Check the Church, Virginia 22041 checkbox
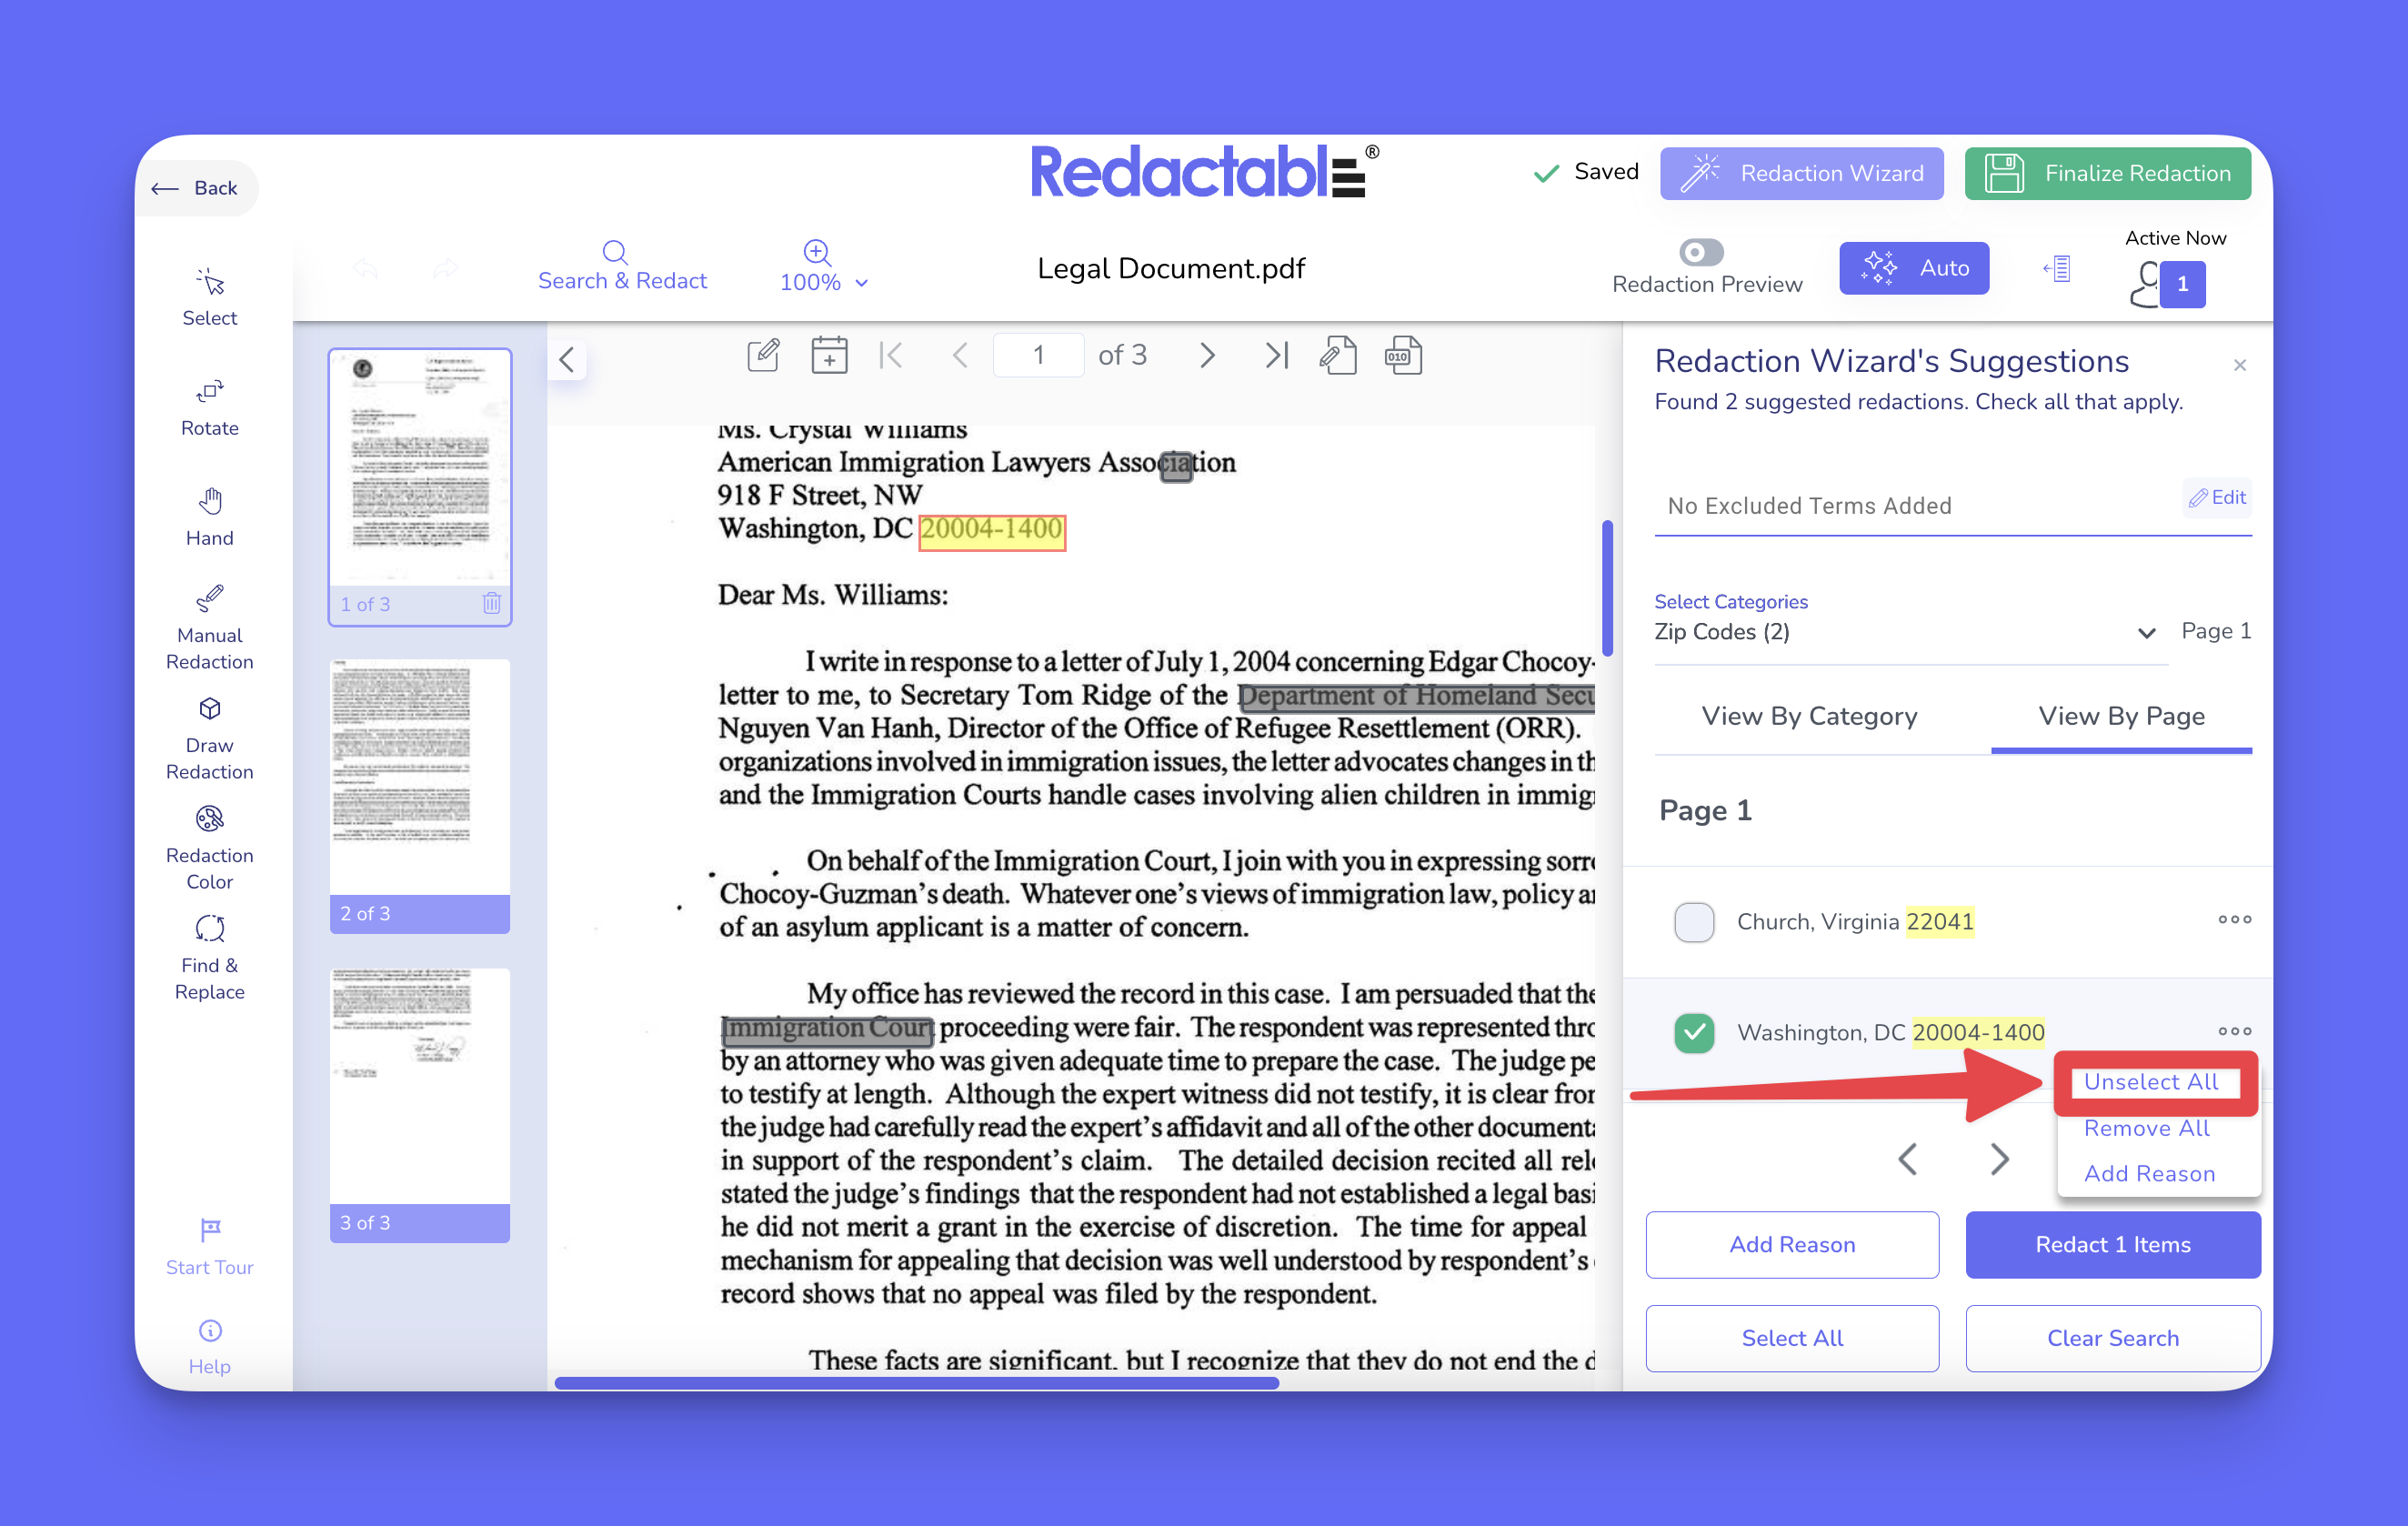Viewport: 2408px width, 1526px height. click(1693, 921)
